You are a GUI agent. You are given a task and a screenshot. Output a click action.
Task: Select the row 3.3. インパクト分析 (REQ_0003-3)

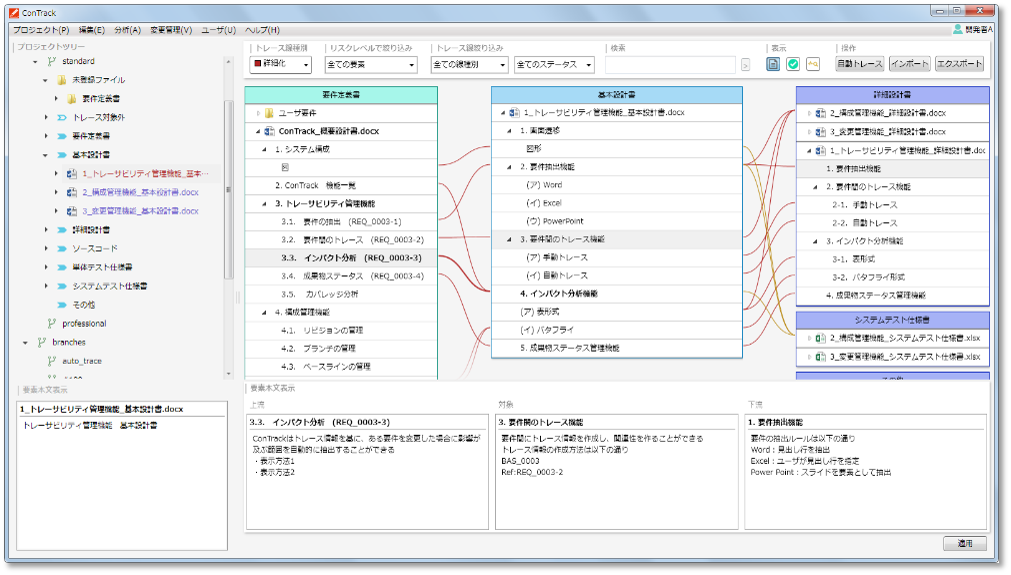(x=341, y=258)
